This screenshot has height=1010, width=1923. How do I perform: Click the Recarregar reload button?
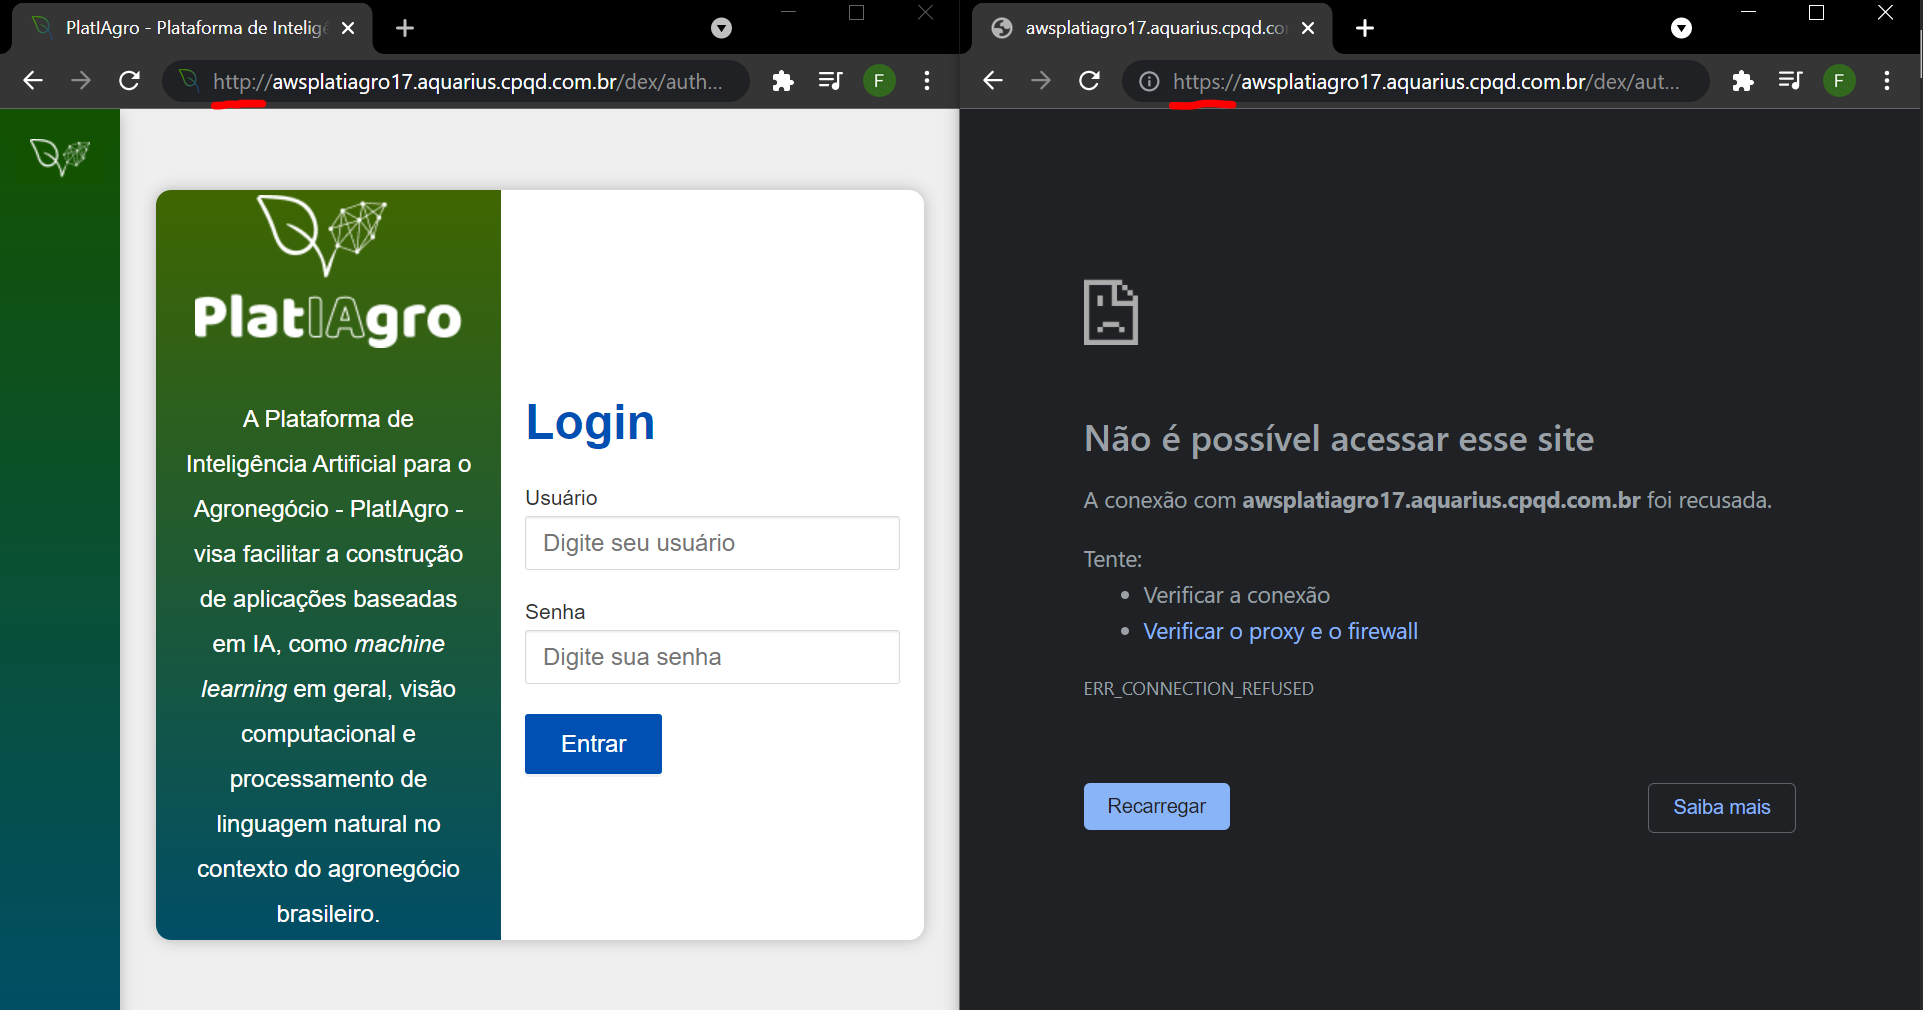coord(1157,806)
